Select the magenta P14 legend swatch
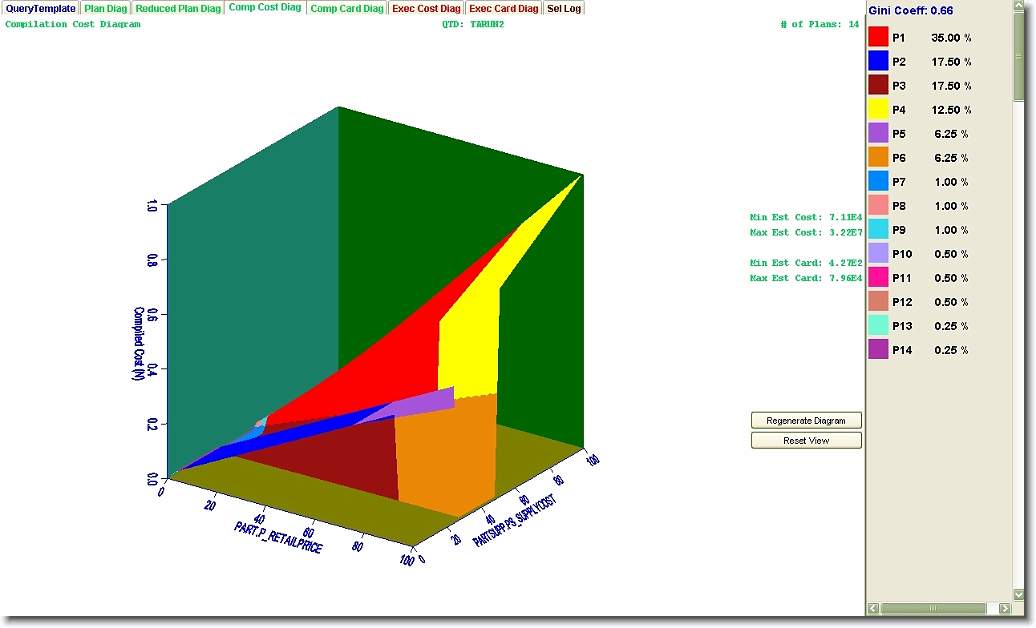Viewport: 1036px width, 628px height. click(878, 349)
